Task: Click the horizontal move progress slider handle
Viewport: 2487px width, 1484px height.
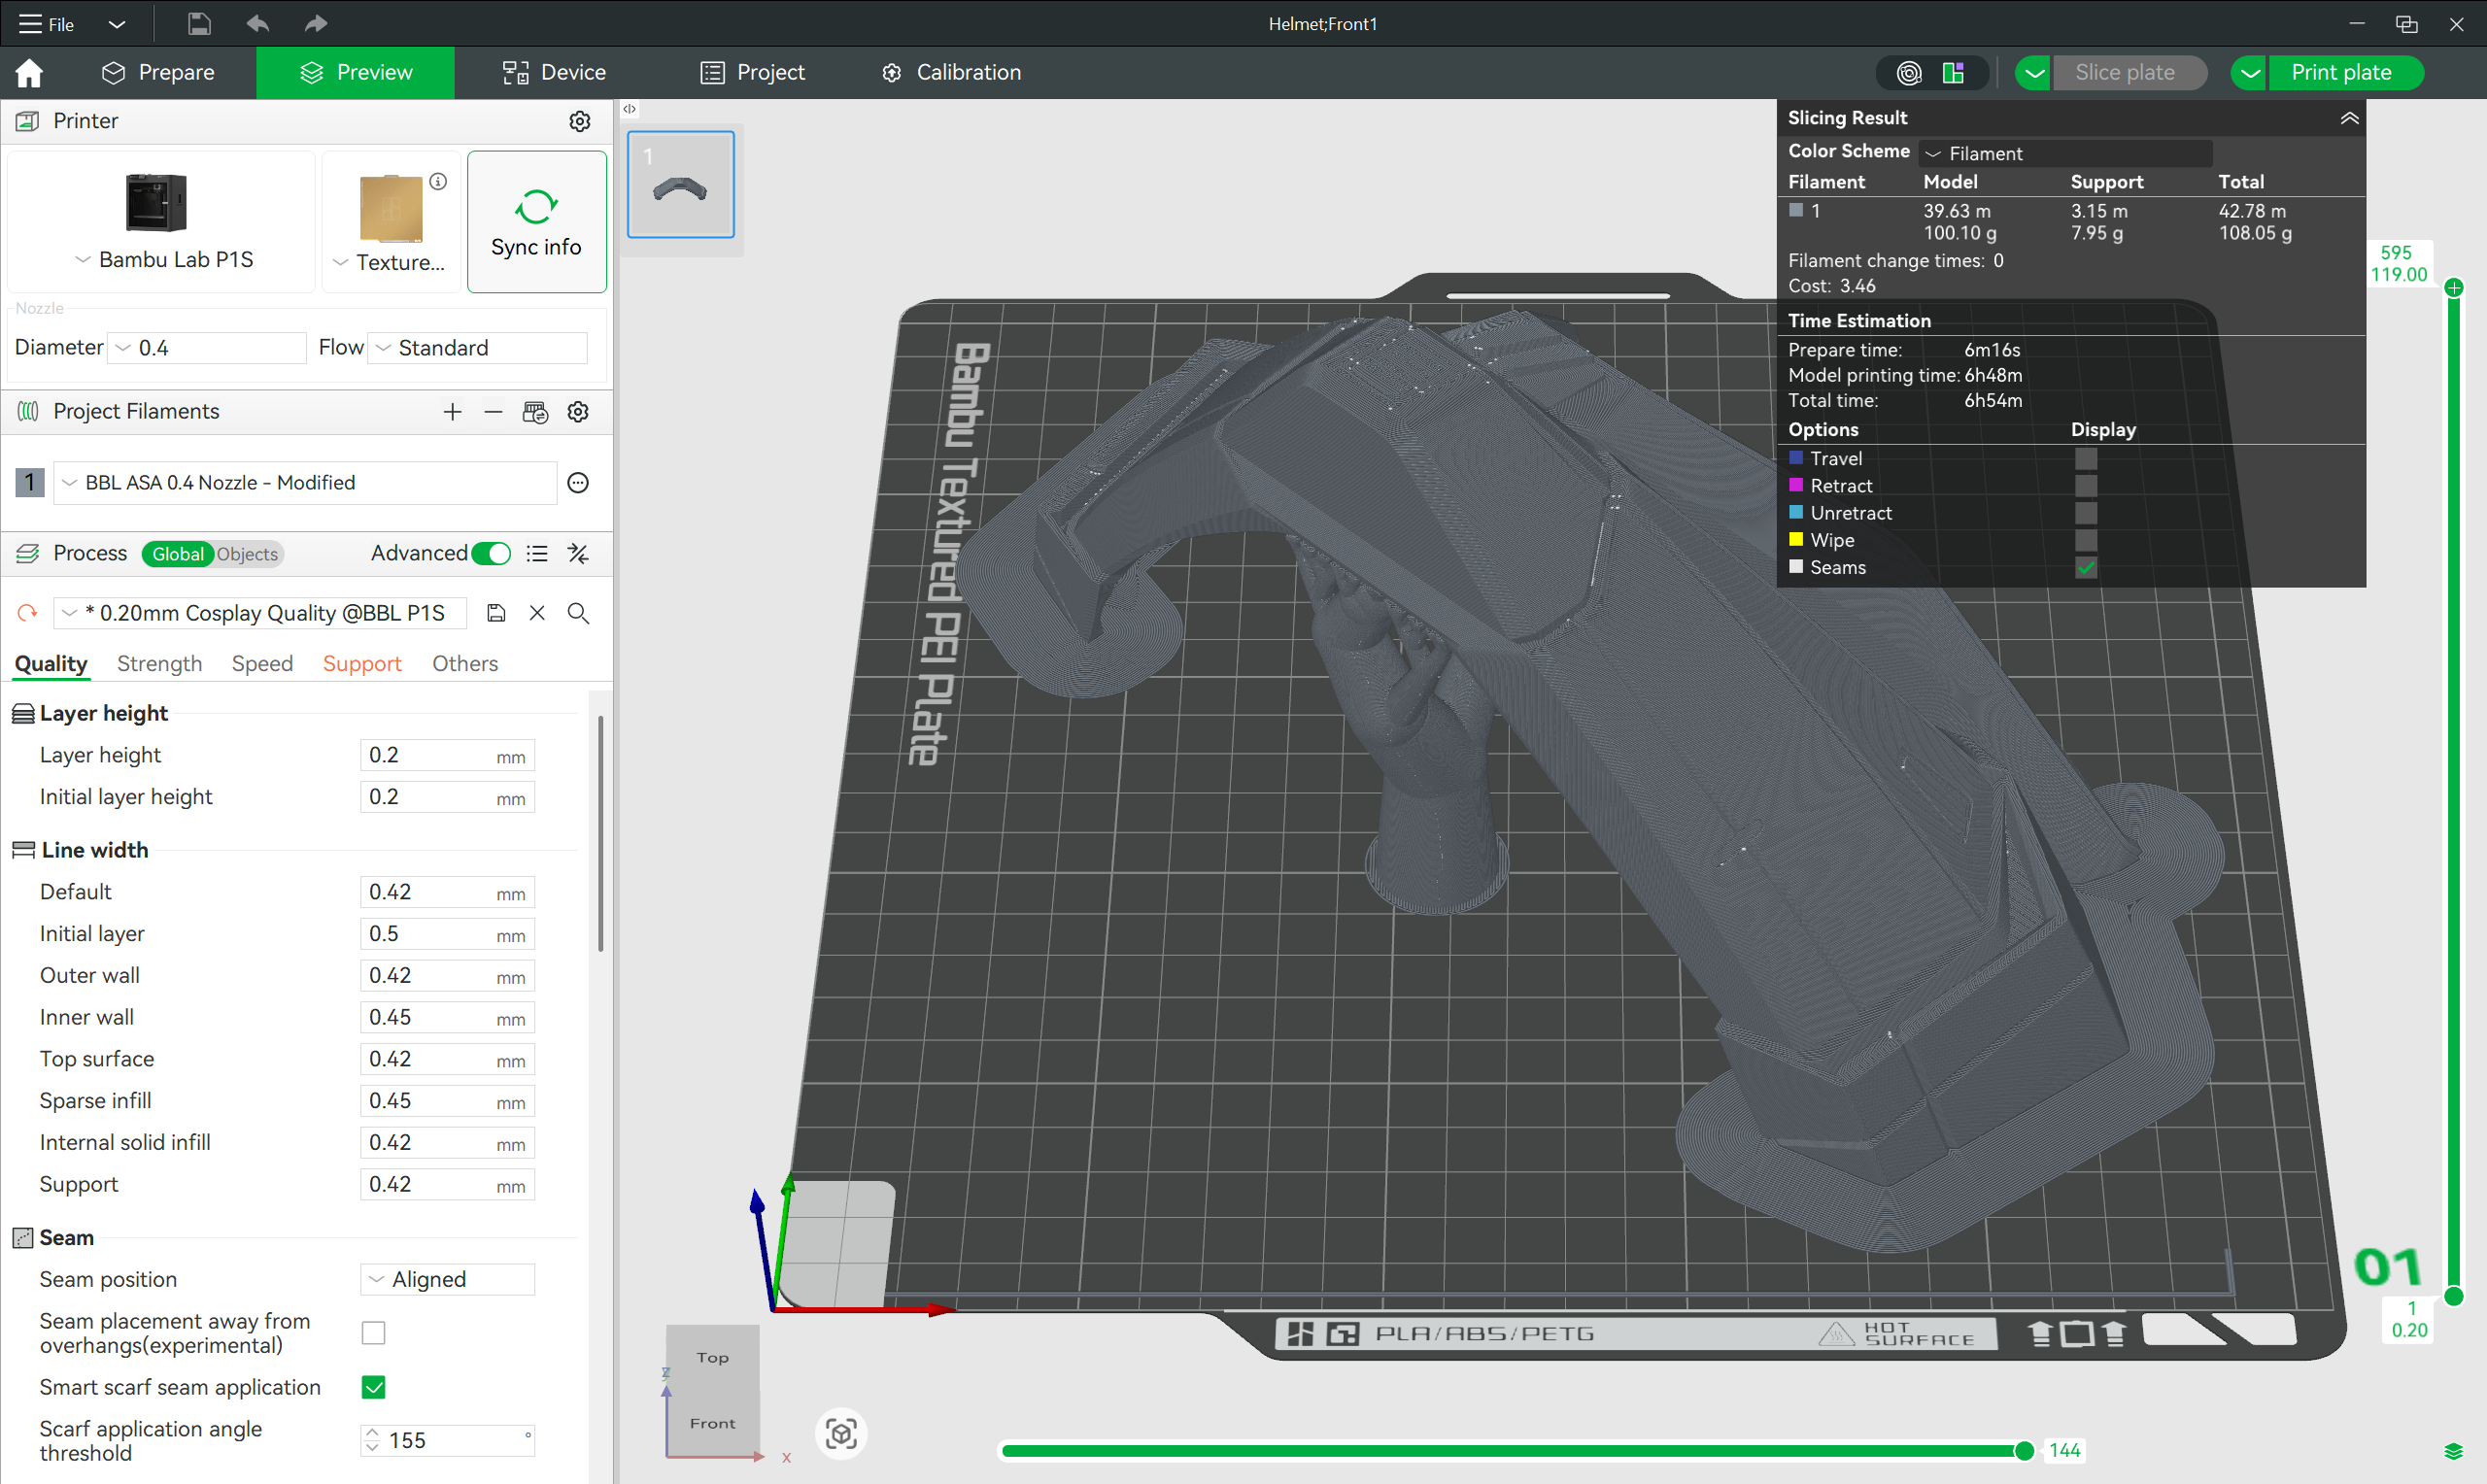Action: [2023, 1450]
